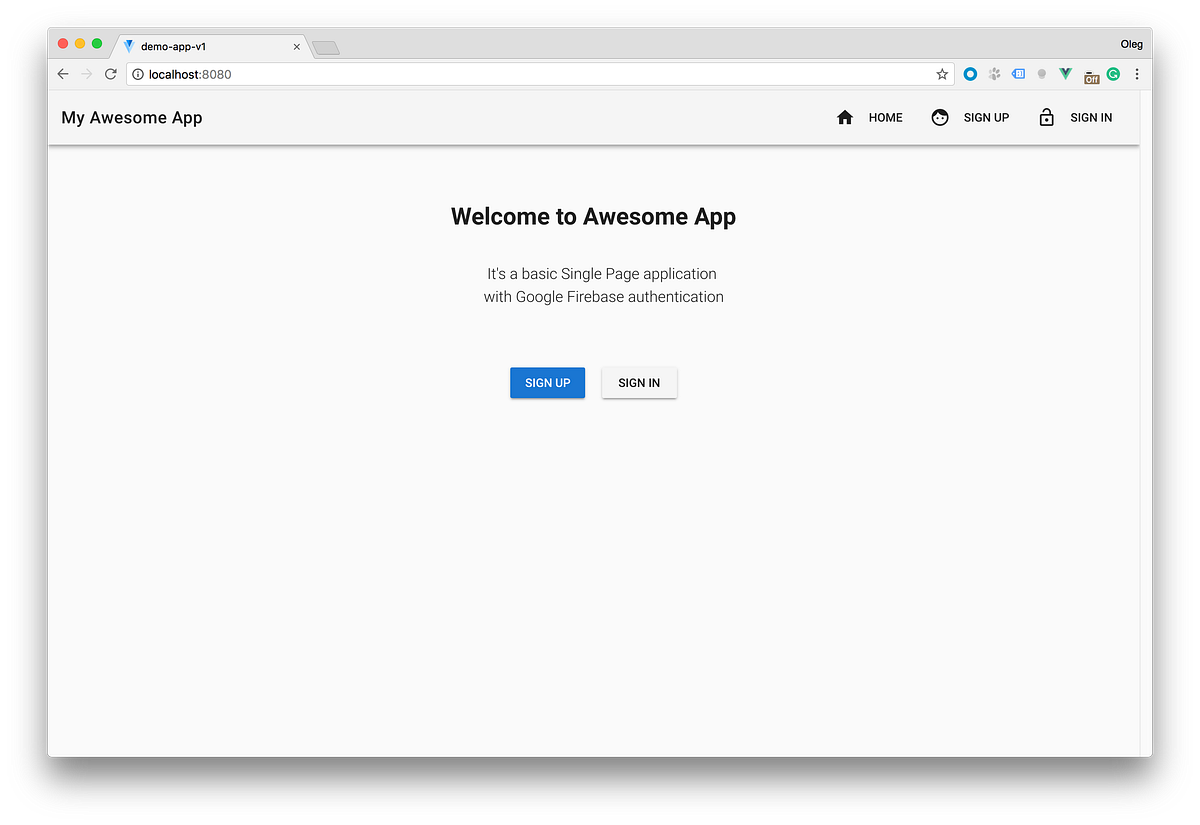Open the Vue.js devtools extension
Viewport: 1200px width, 825px height.
[x=1065, y=73]
